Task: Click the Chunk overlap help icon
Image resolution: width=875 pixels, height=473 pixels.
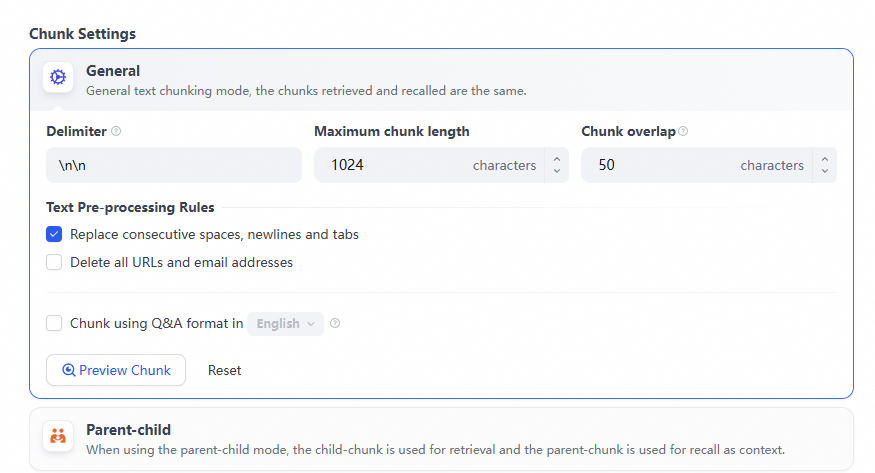Action: pyautogui.click(x=683, y=131)
